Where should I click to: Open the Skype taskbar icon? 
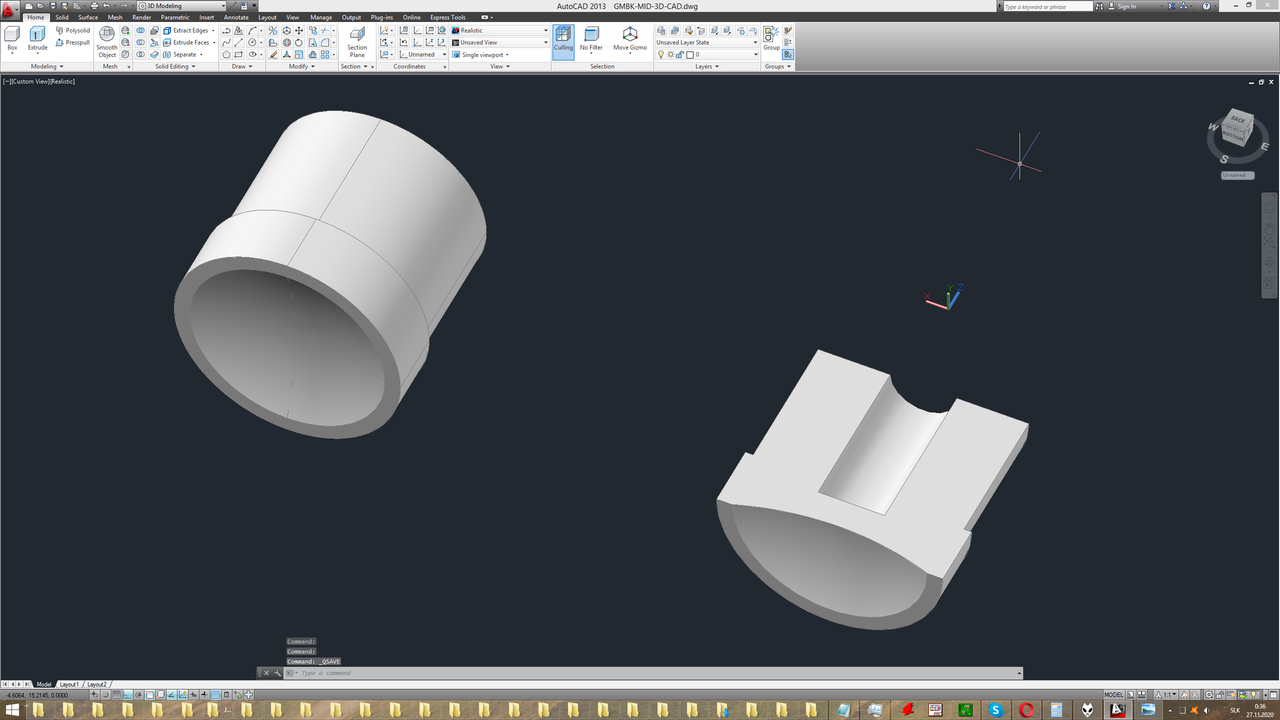(996, 710)
